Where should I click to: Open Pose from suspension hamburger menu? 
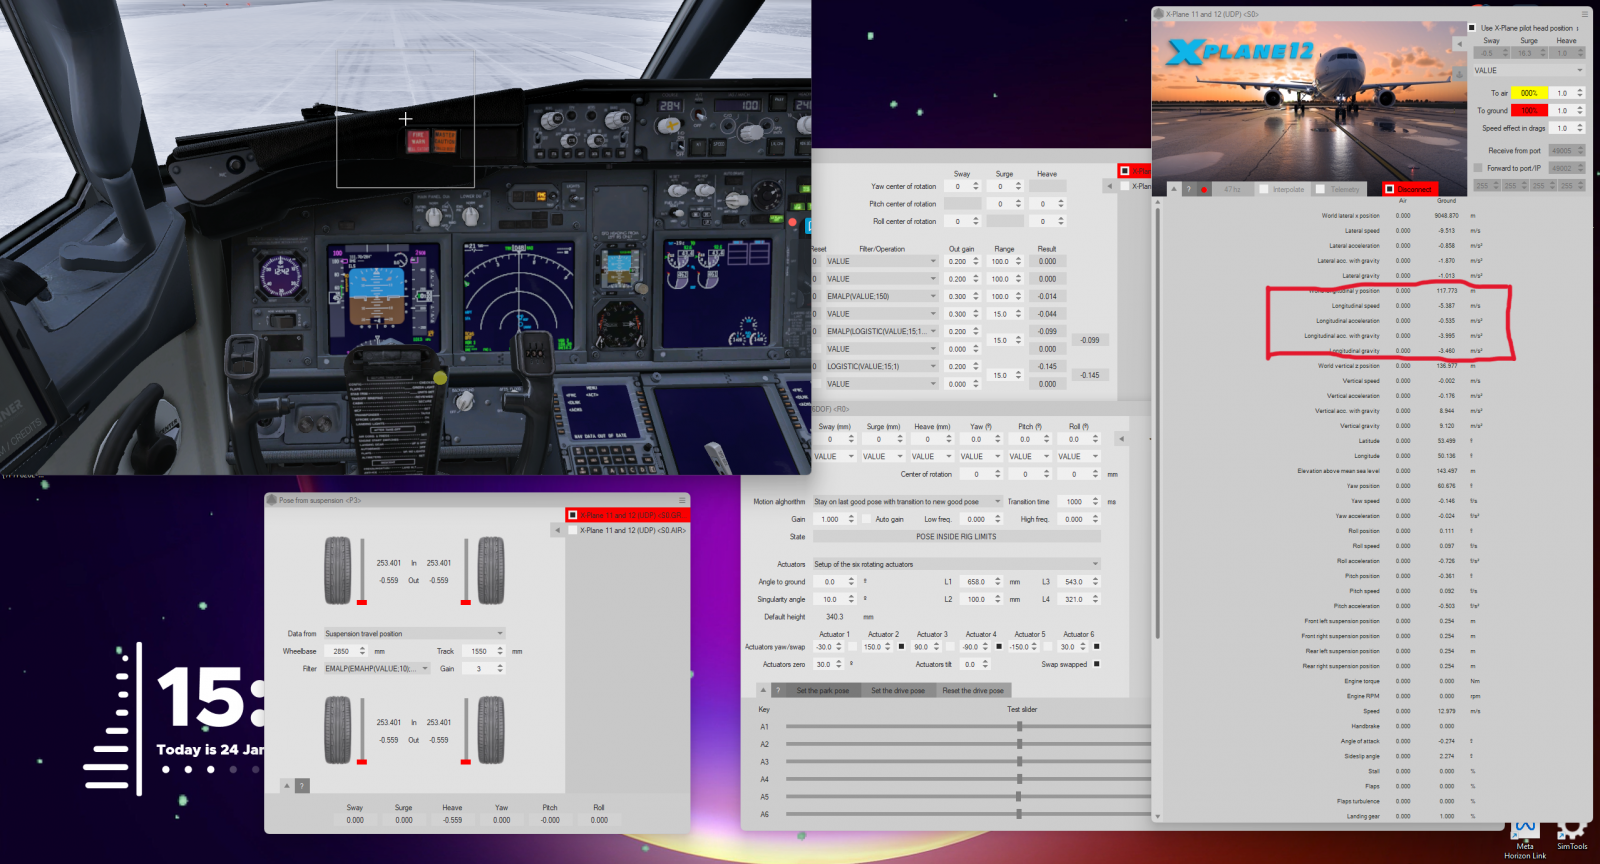coord(682,500)
